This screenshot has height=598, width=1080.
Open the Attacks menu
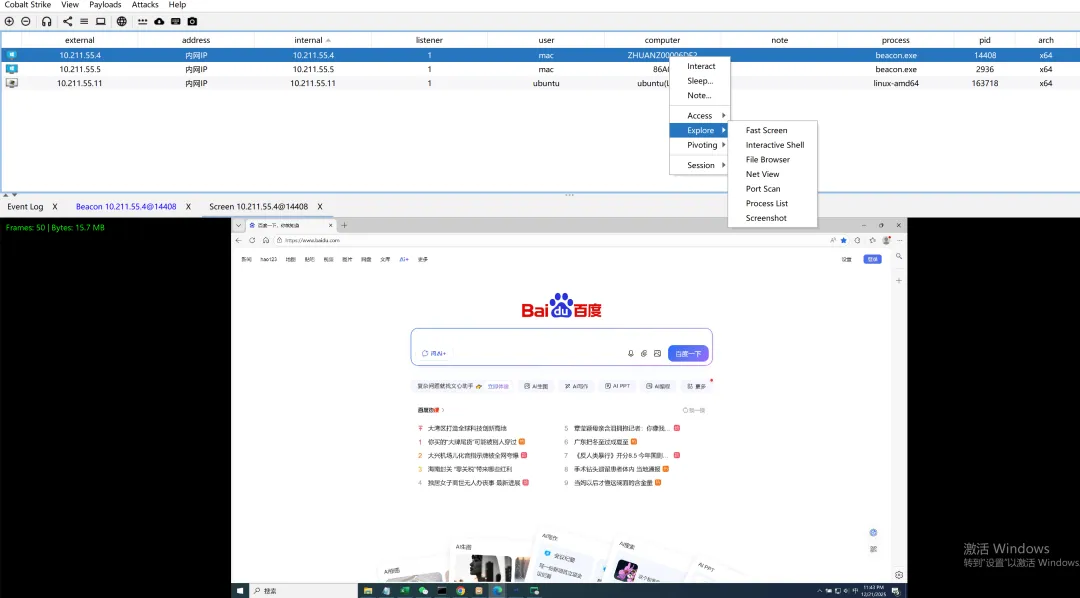(145, 5)
